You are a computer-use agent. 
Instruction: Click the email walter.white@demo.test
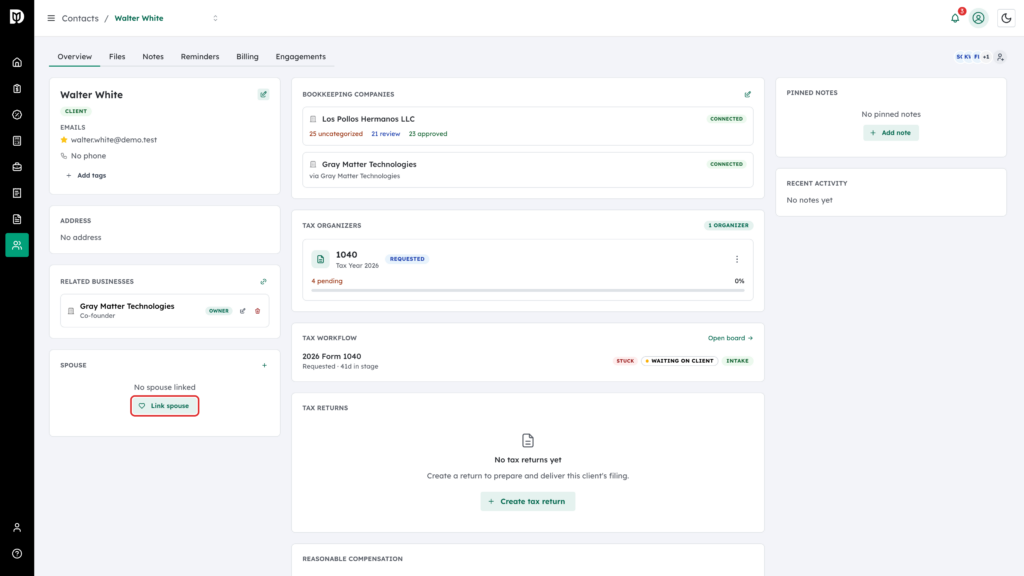(x=114, y=140)
